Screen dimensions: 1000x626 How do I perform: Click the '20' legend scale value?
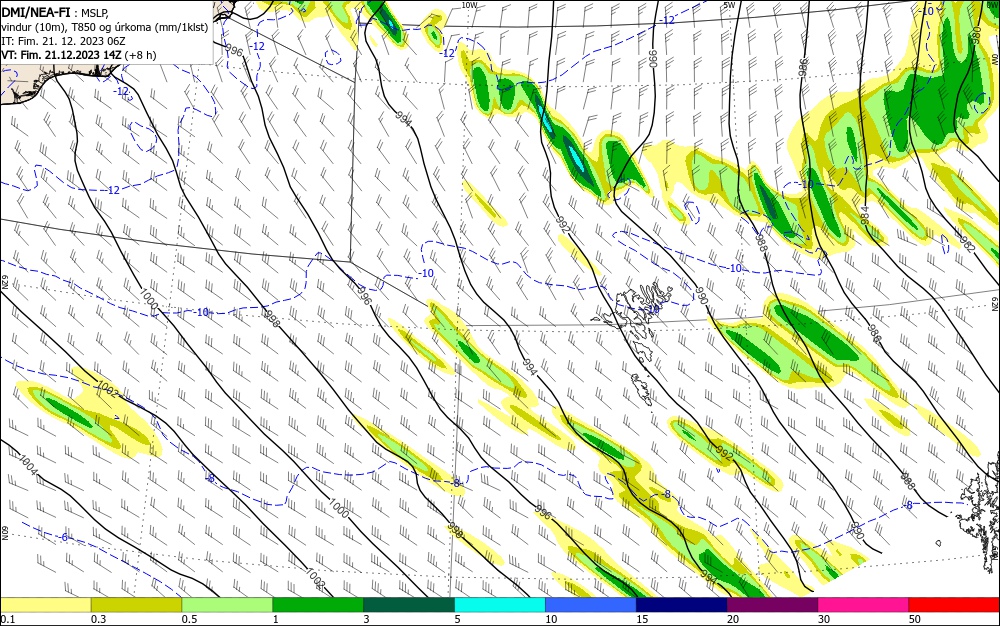tap(733, 619)
